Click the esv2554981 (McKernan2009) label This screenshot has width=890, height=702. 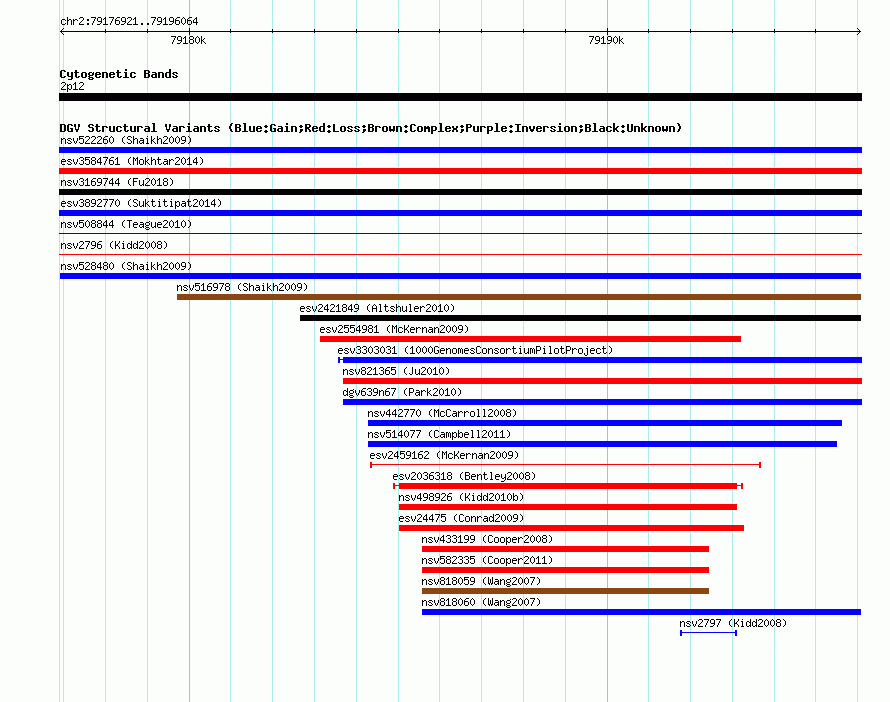[x=394, y=329]
